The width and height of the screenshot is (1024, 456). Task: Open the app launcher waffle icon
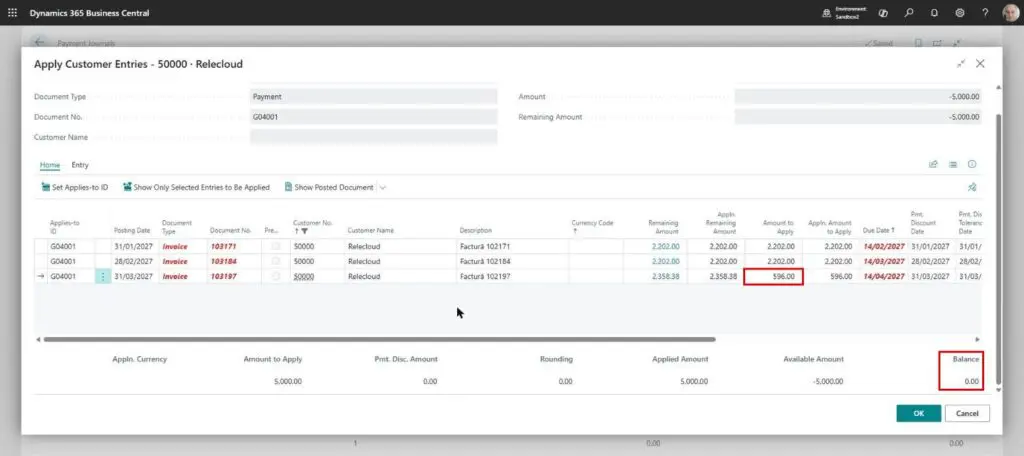pyautogui.click(x=12, y=12)
